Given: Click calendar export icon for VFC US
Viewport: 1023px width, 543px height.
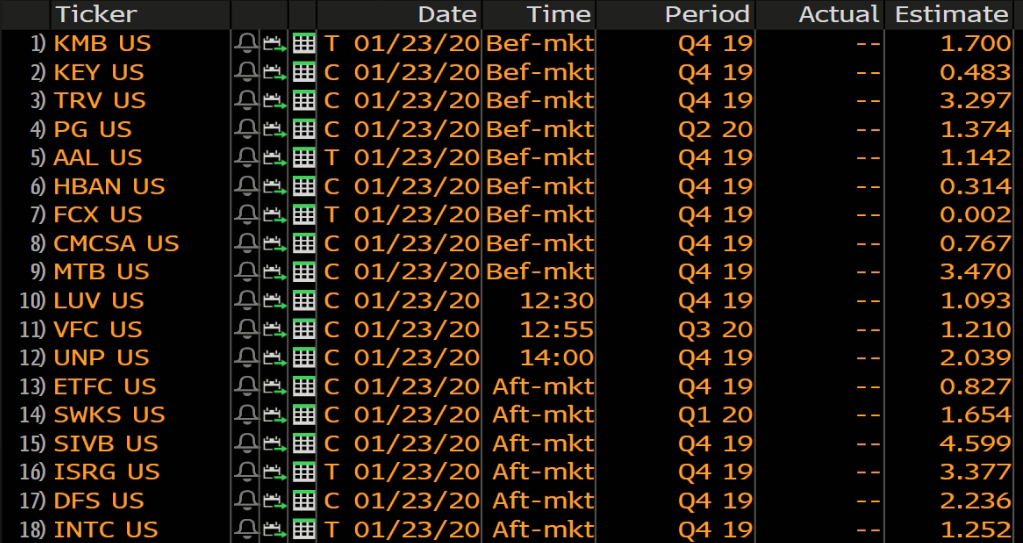Looking at the screenshot, I should (x=275, y=329).
